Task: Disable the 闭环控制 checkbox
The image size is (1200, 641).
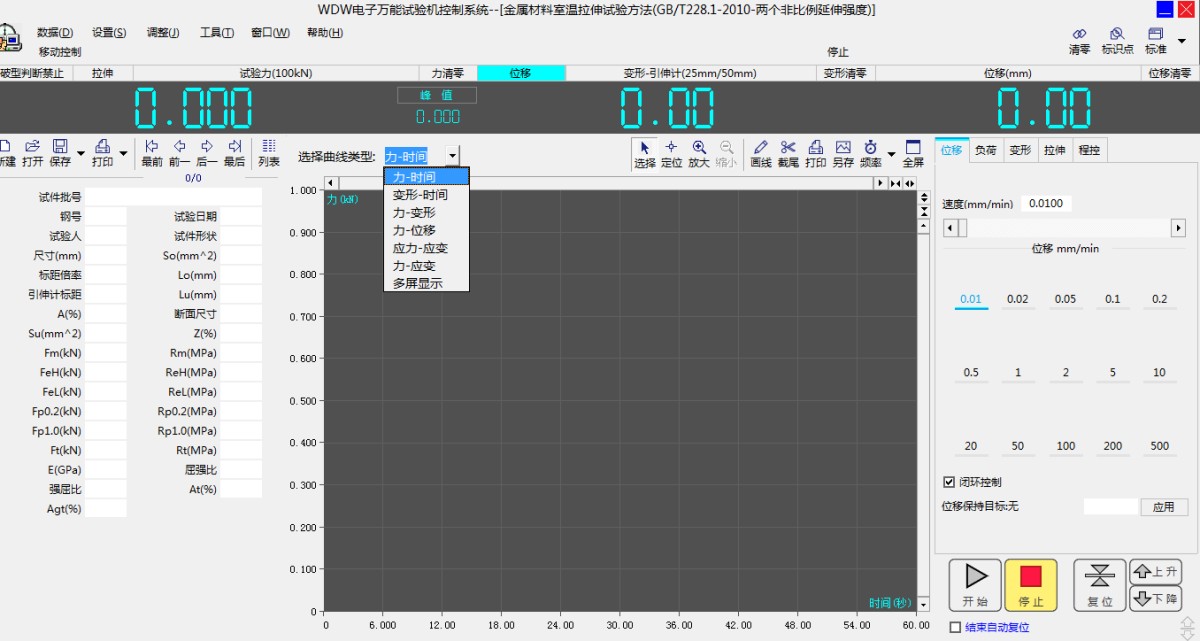Action: [948, 481]
